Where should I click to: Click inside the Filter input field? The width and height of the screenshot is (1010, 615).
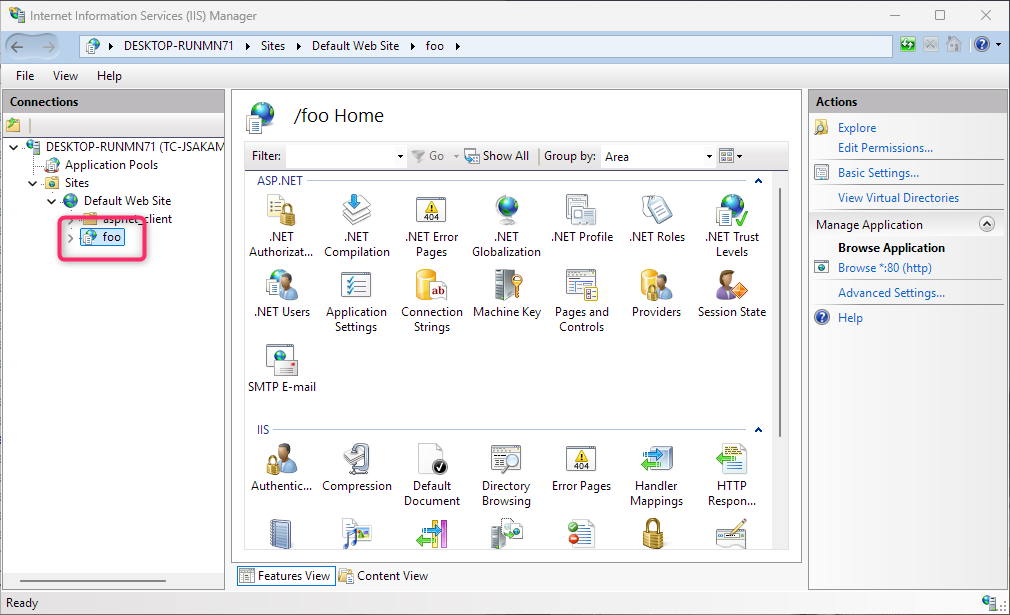[x=345, y=156]
